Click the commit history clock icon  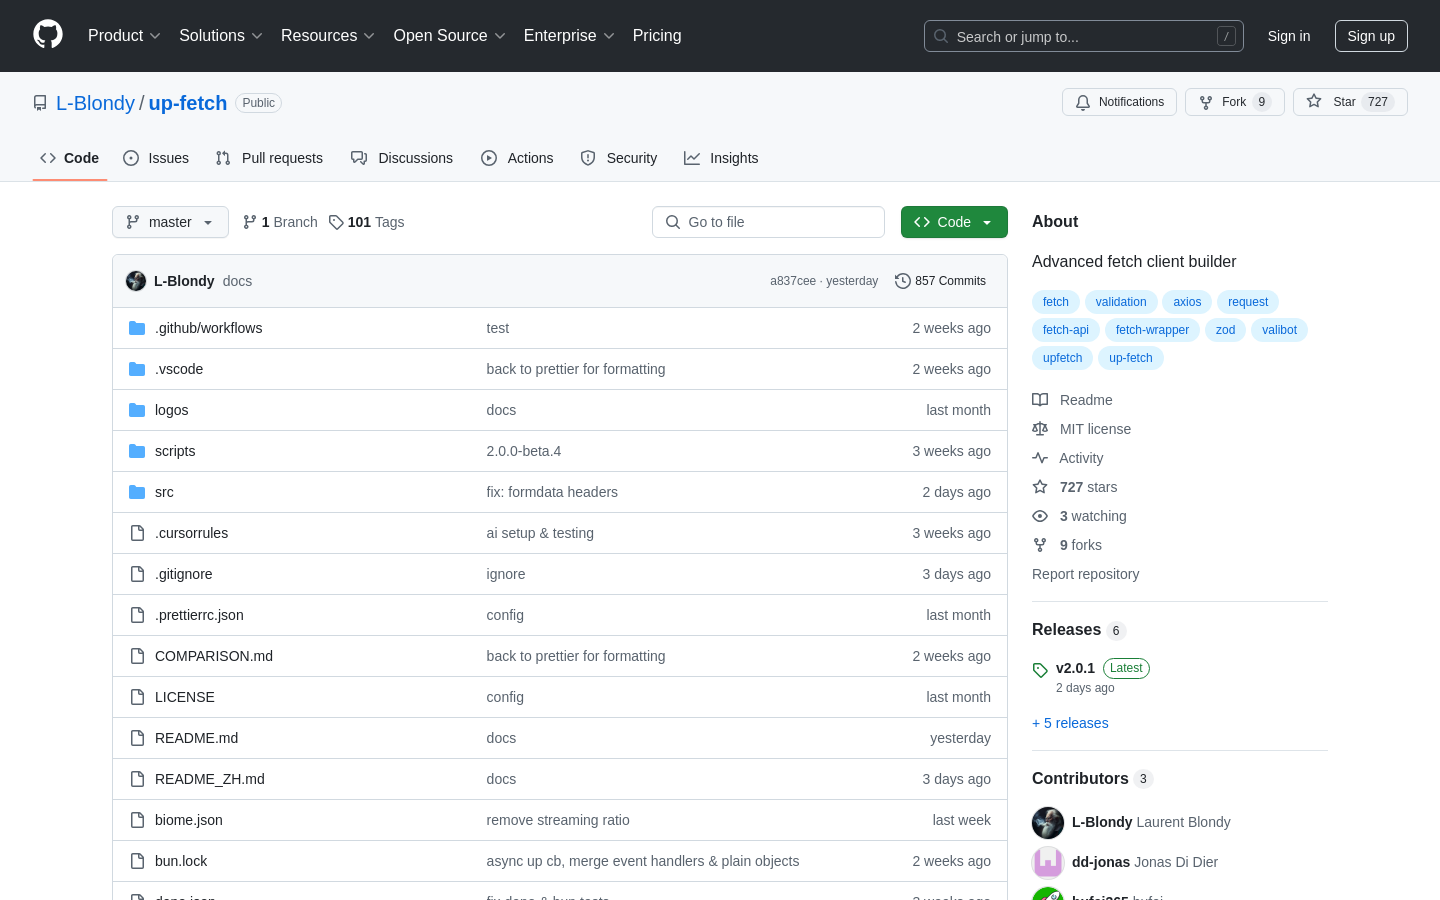[903, 281]
